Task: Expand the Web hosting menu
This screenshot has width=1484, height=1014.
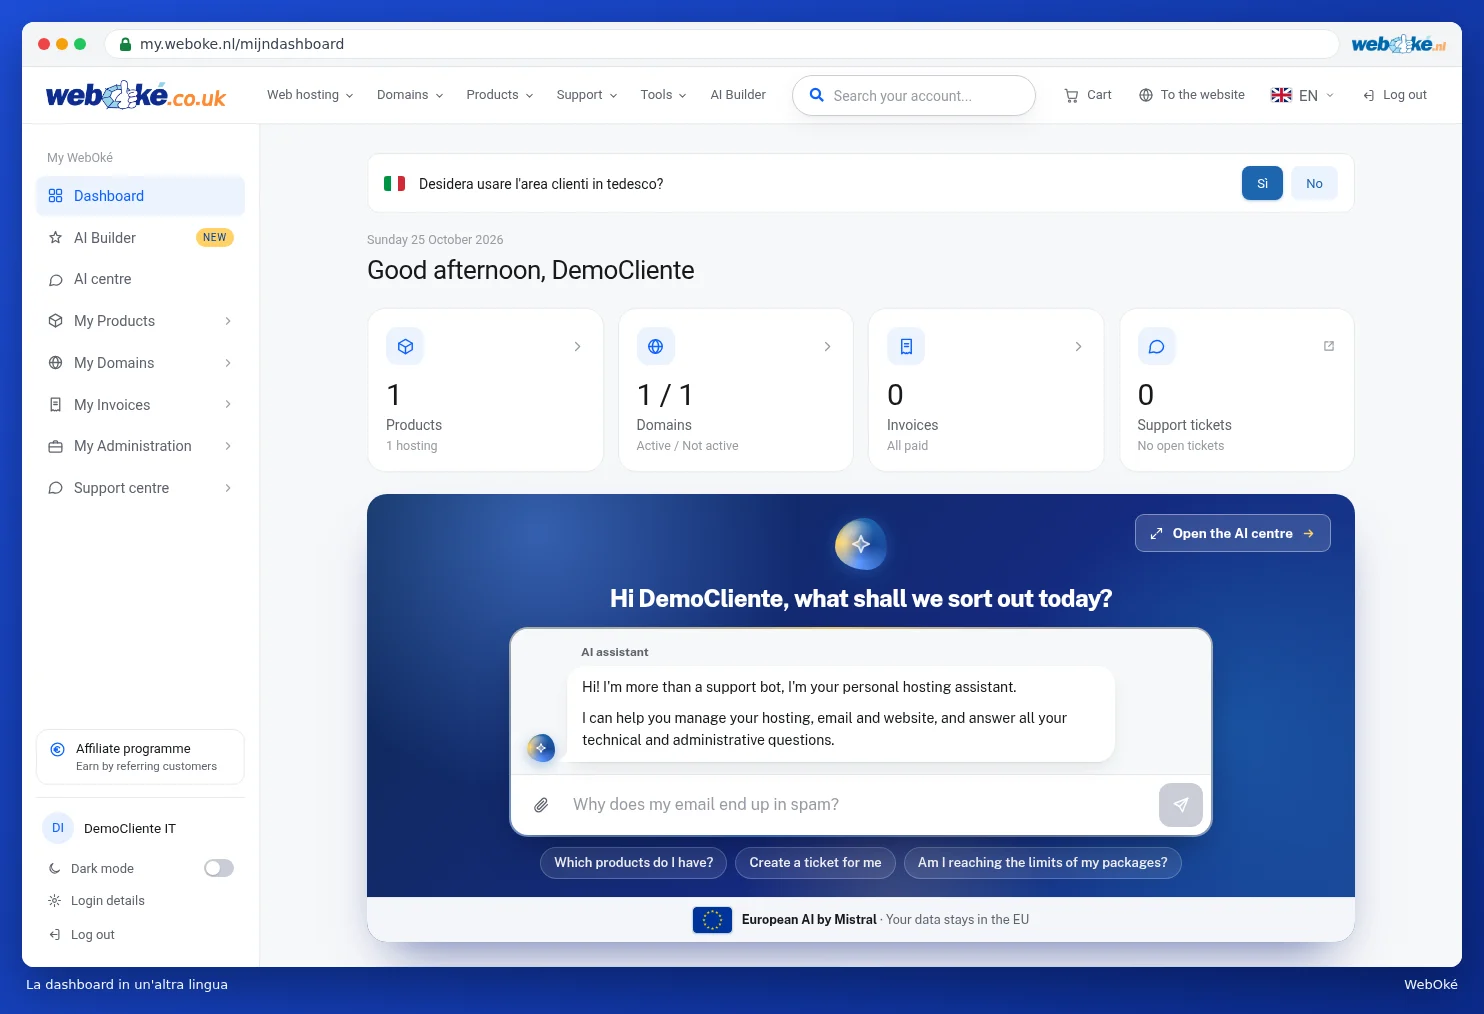Action: click(310, 95)
